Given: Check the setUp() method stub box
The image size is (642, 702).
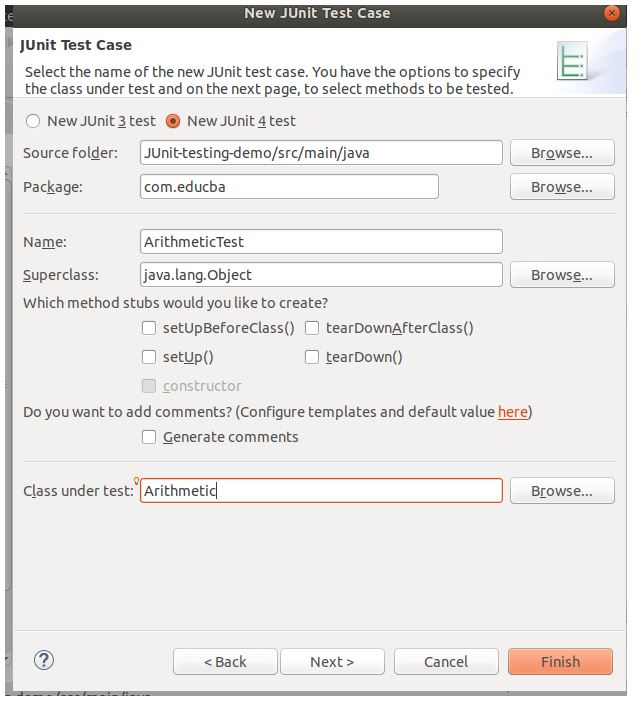Looking at the screenshot, I should click(149, 357).
